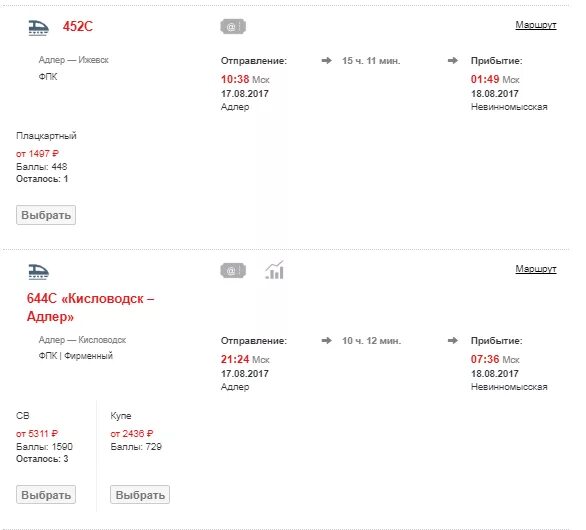Click the dynamic pricing chart icon
586x530 pixels.
275,270
